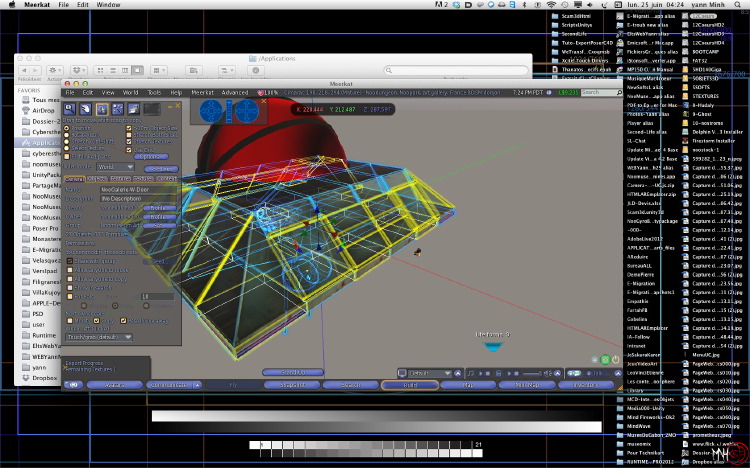Adjust the media volume slider
The image size is (750, 468).
pyautogui.click(x=531, y=373)
